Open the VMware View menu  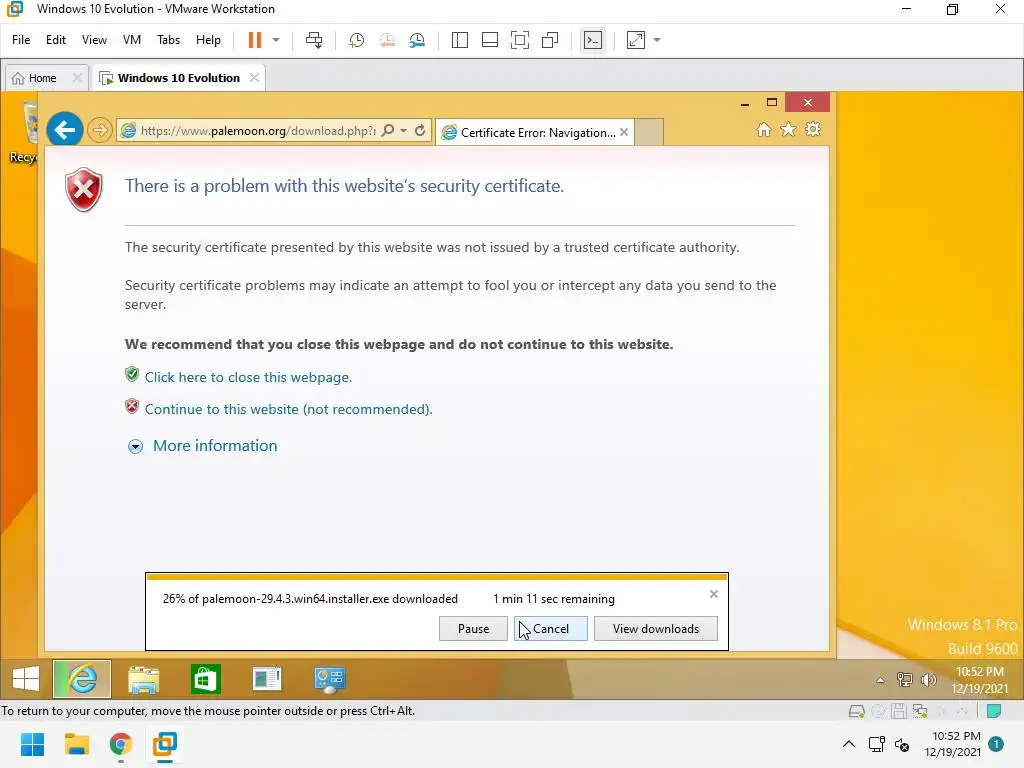94,40
